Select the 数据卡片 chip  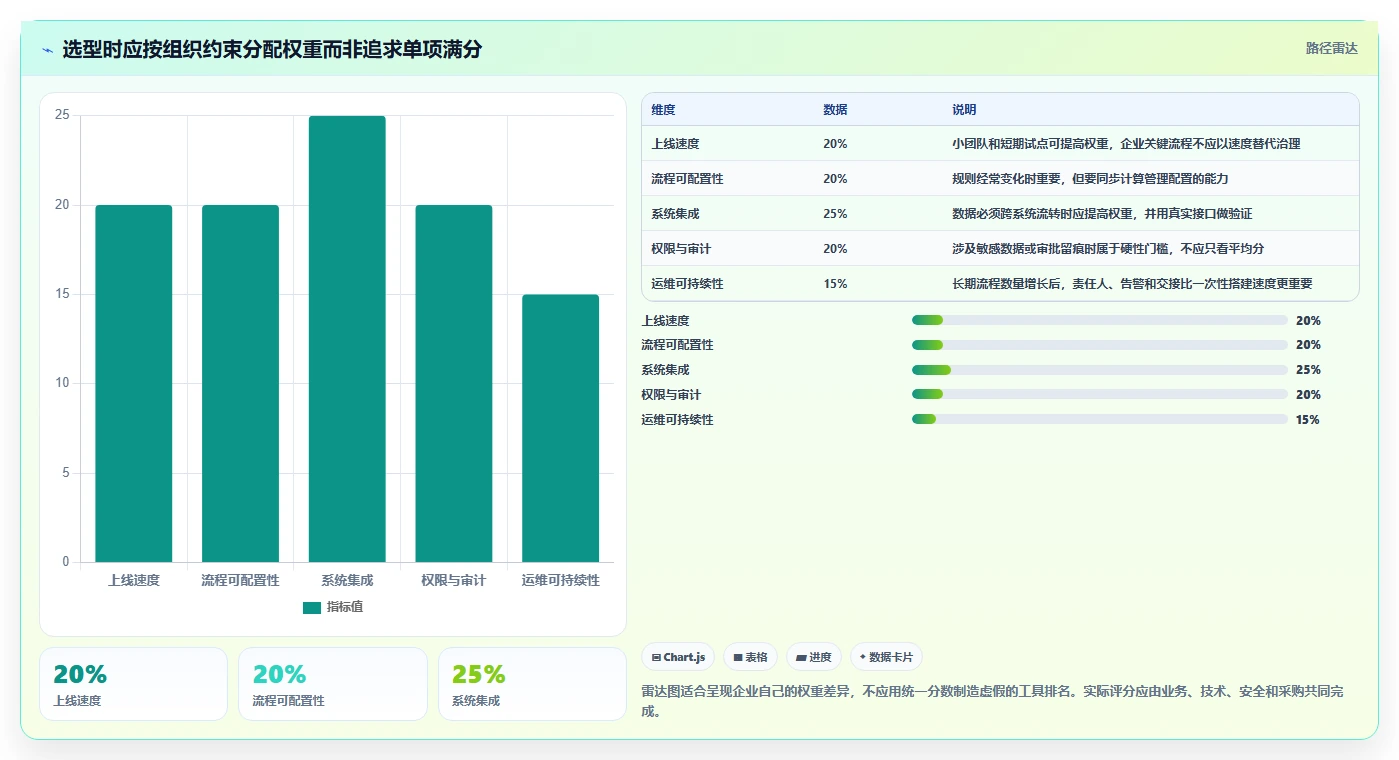click(x=886, y=657)
